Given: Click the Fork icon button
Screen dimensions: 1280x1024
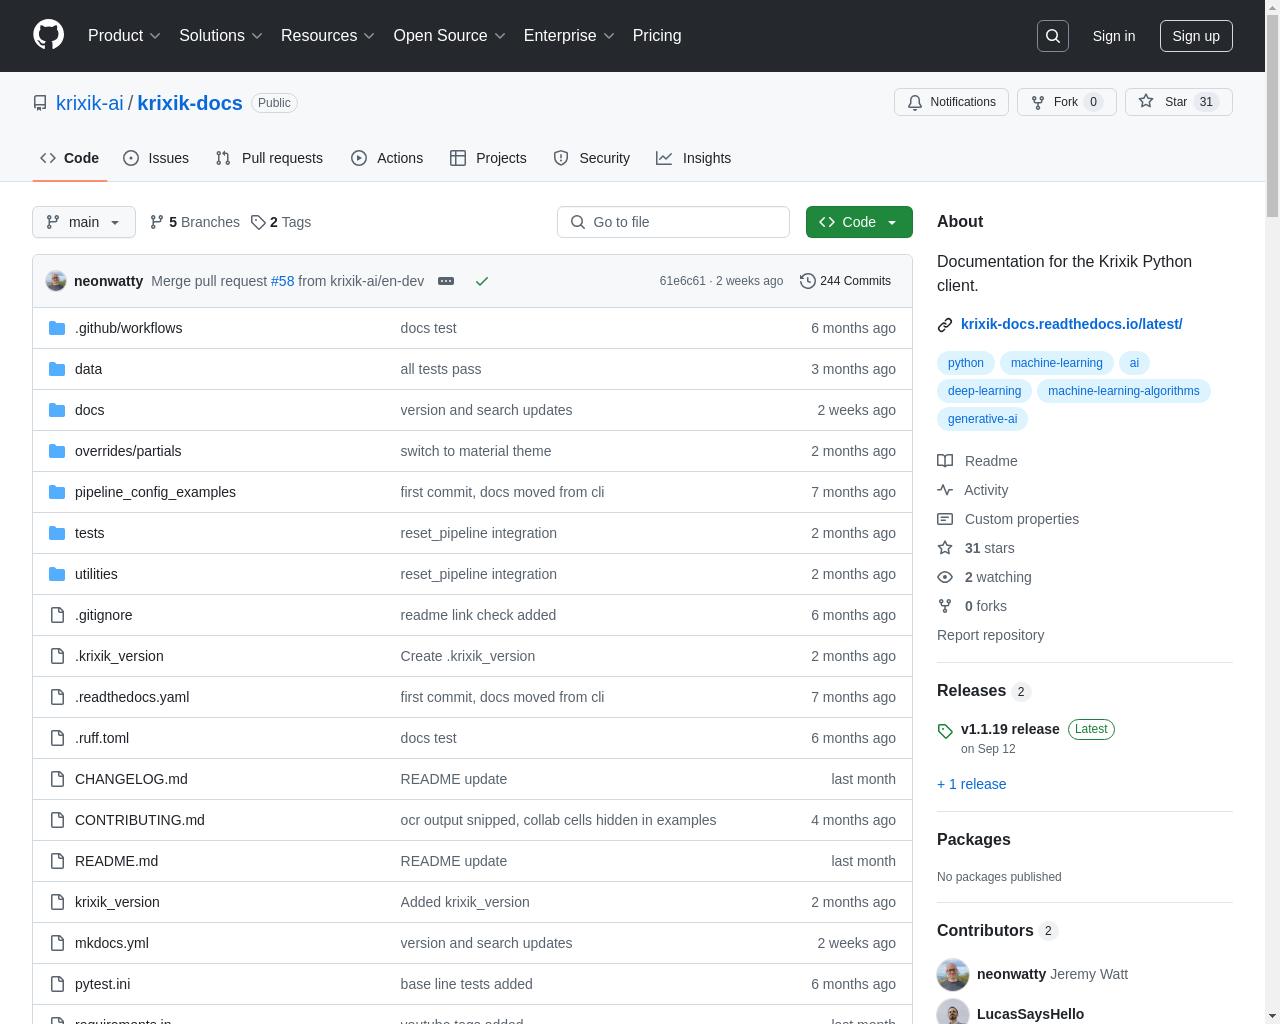Looking at the screenshot, I should 1038,102.
